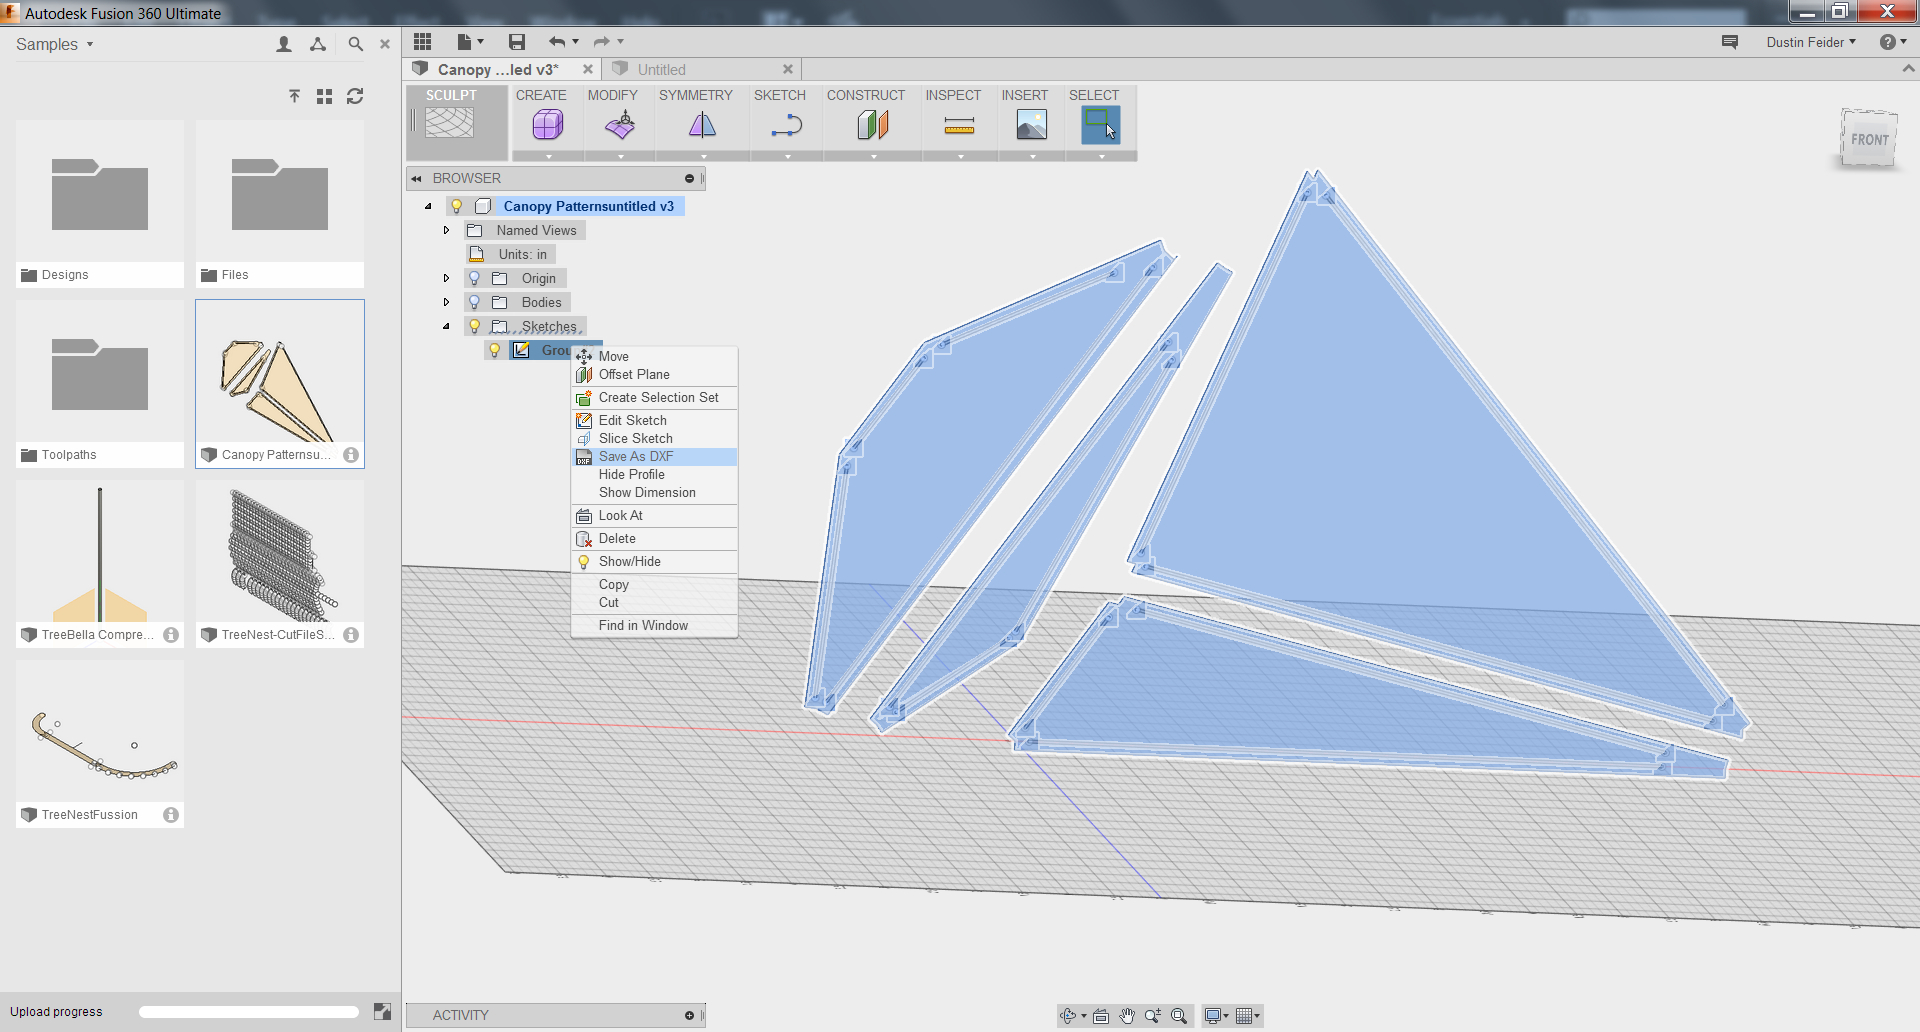The height and width of the screenshot is (1032, 1920).
Task: Open the Designs folder
Action: [100, 204]
